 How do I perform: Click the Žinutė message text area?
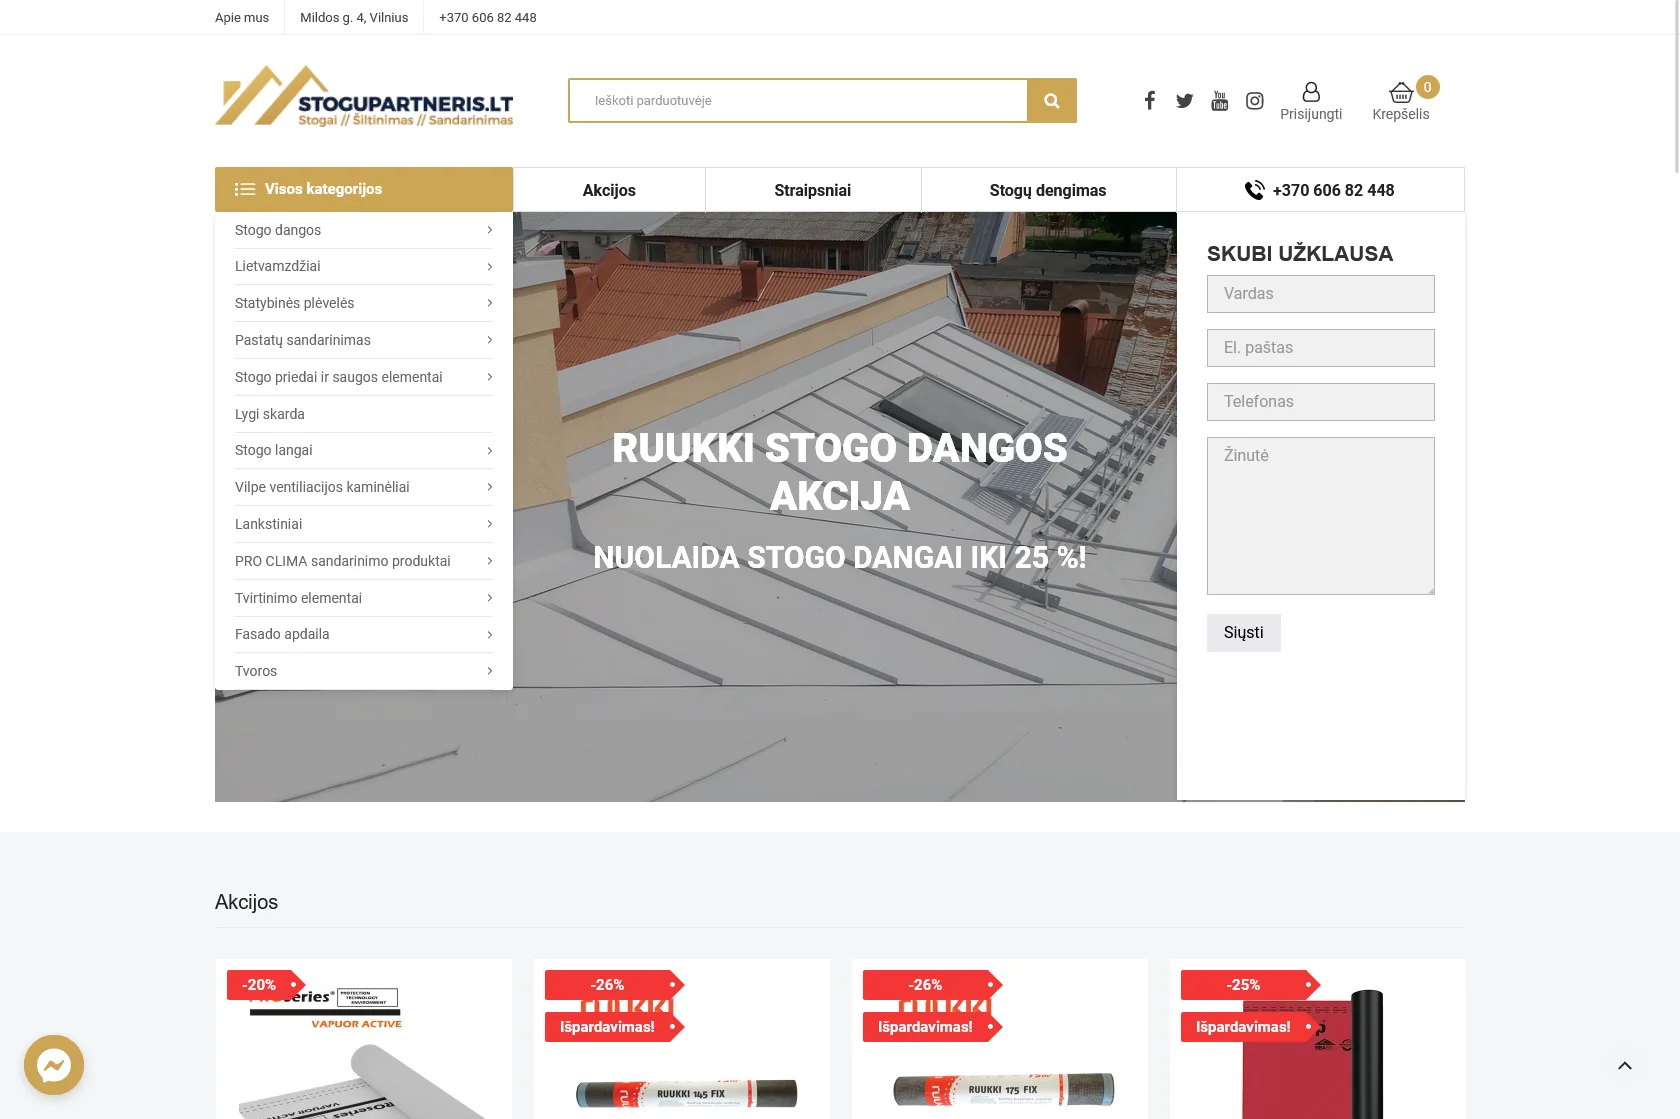[x=1320, y=516]
